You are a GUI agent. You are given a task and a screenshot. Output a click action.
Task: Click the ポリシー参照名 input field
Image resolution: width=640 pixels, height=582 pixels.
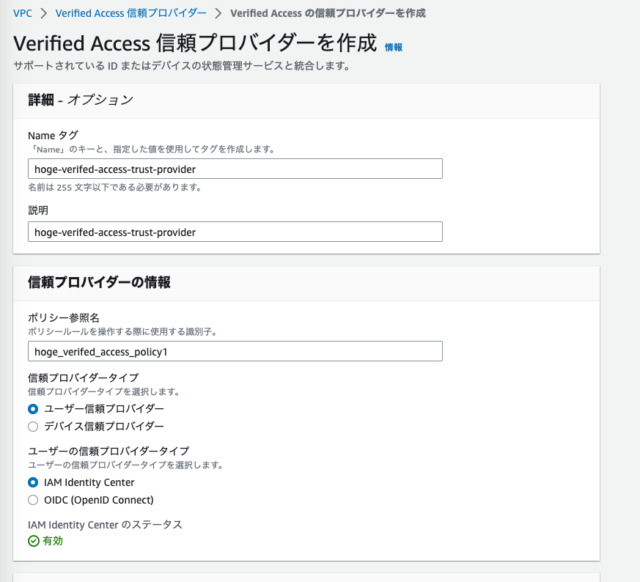tap(235, 351)
